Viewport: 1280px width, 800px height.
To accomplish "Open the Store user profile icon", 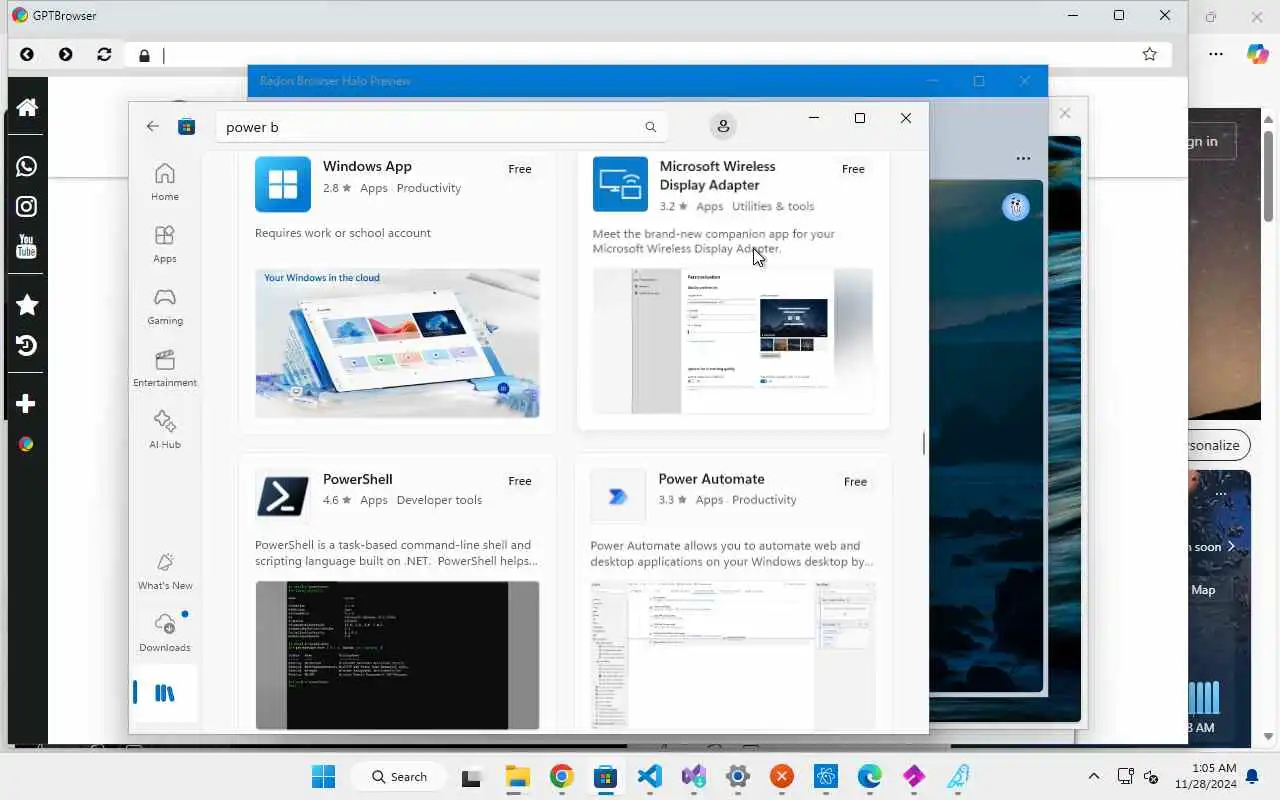I will point(723,126).
